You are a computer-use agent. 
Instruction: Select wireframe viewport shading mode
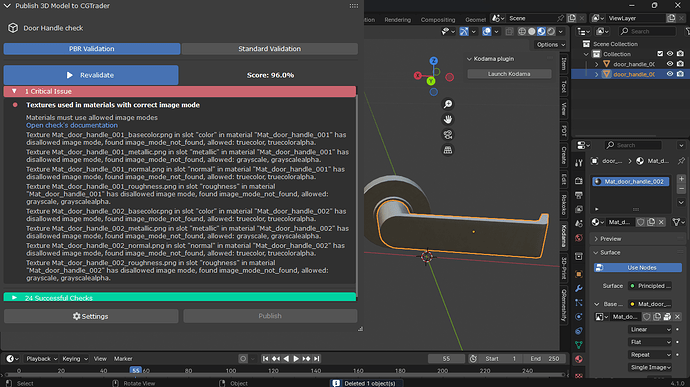click(522, 31)
